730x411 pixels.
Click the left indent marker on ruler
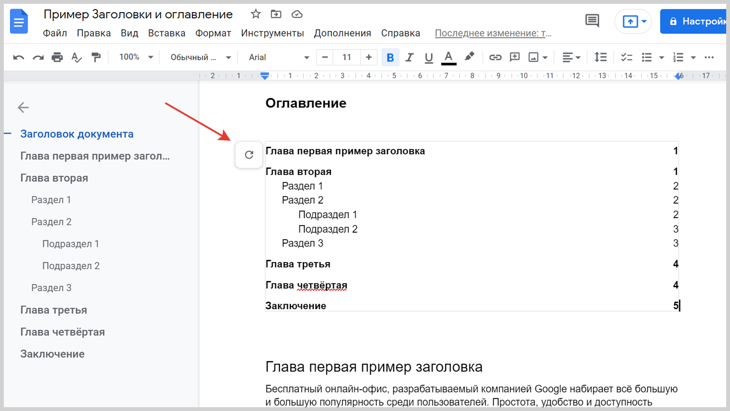[264, 76]
